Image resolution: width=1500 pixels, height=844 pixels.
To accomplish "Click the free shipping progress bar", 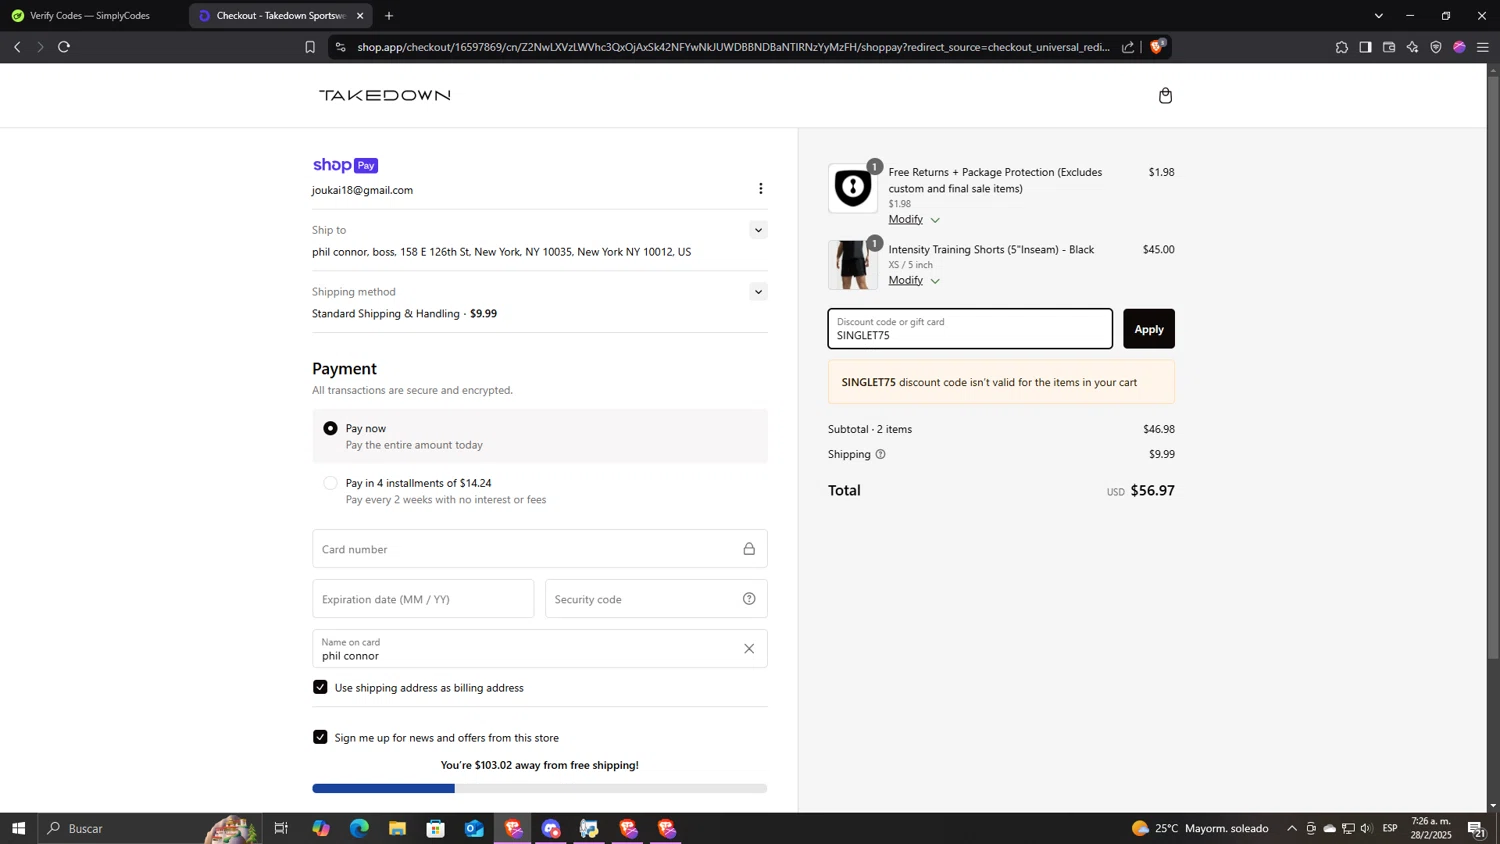I will [x=540, y=789].
